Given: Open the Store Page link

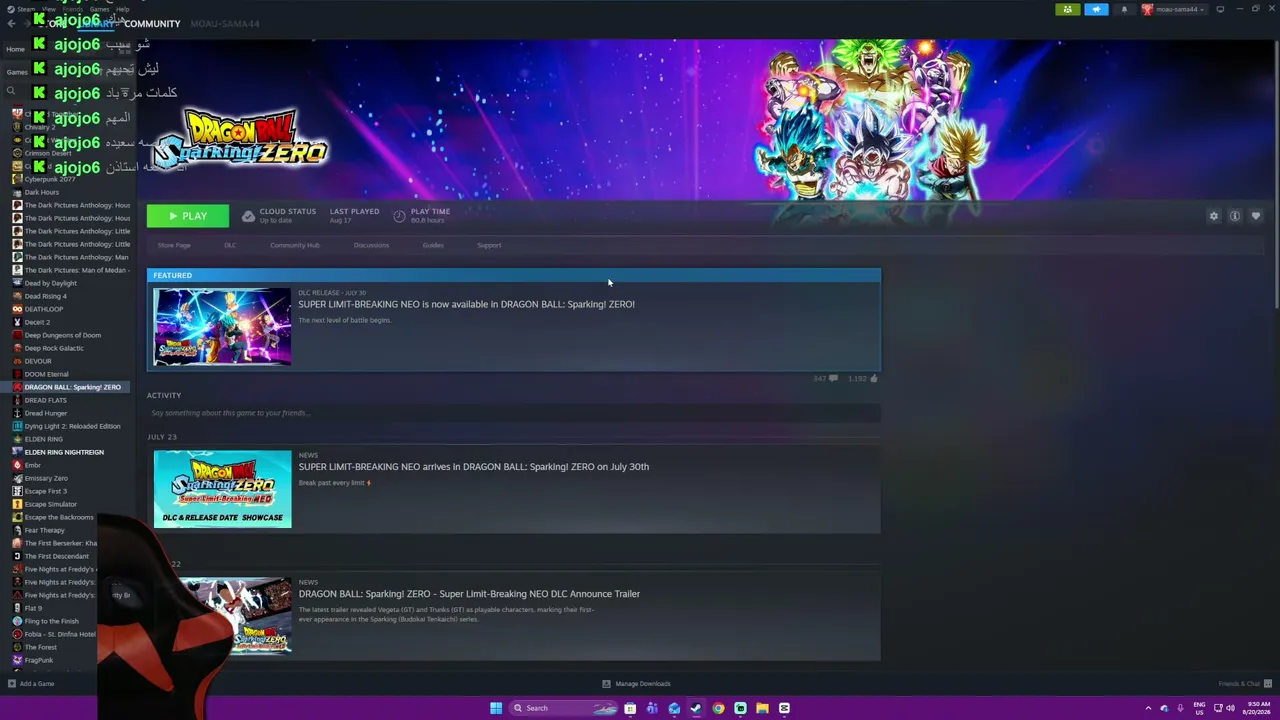Looking at the screenshot, I should [174, 245].
